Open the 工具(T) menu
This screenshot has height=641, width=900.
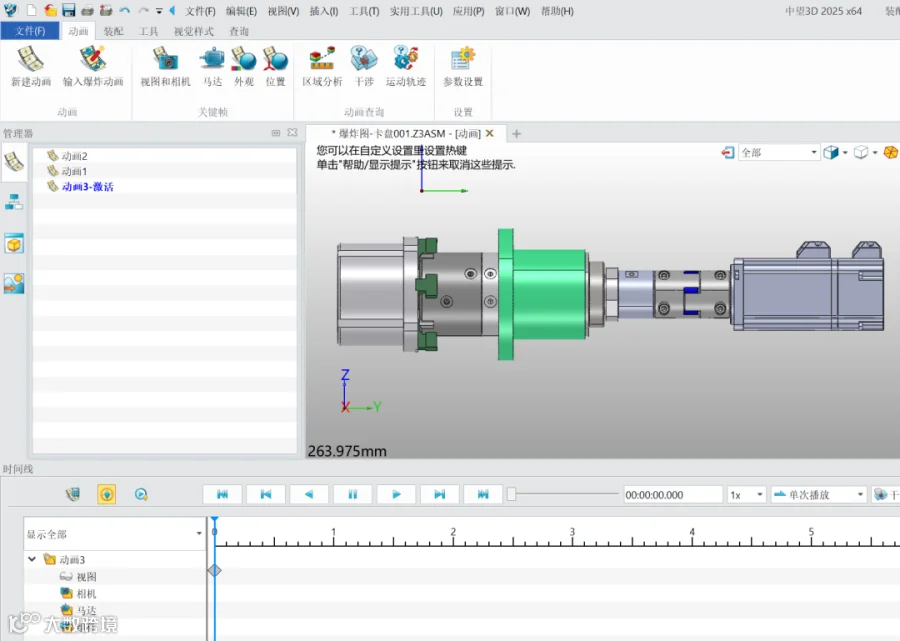tap(364, 11)
